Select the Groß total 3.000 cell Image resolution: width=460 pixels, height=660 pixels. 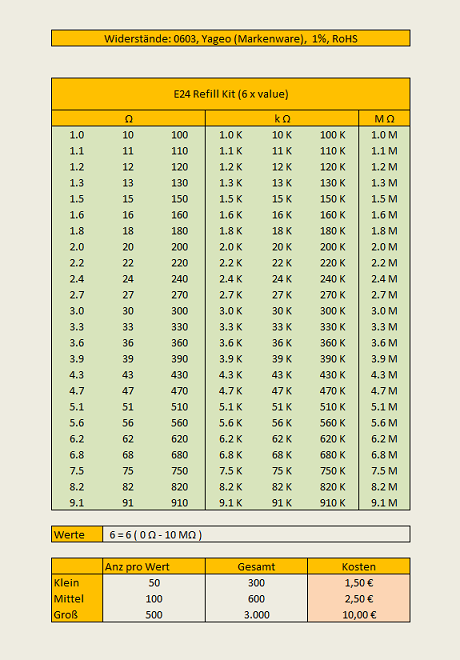coord(256,615)
